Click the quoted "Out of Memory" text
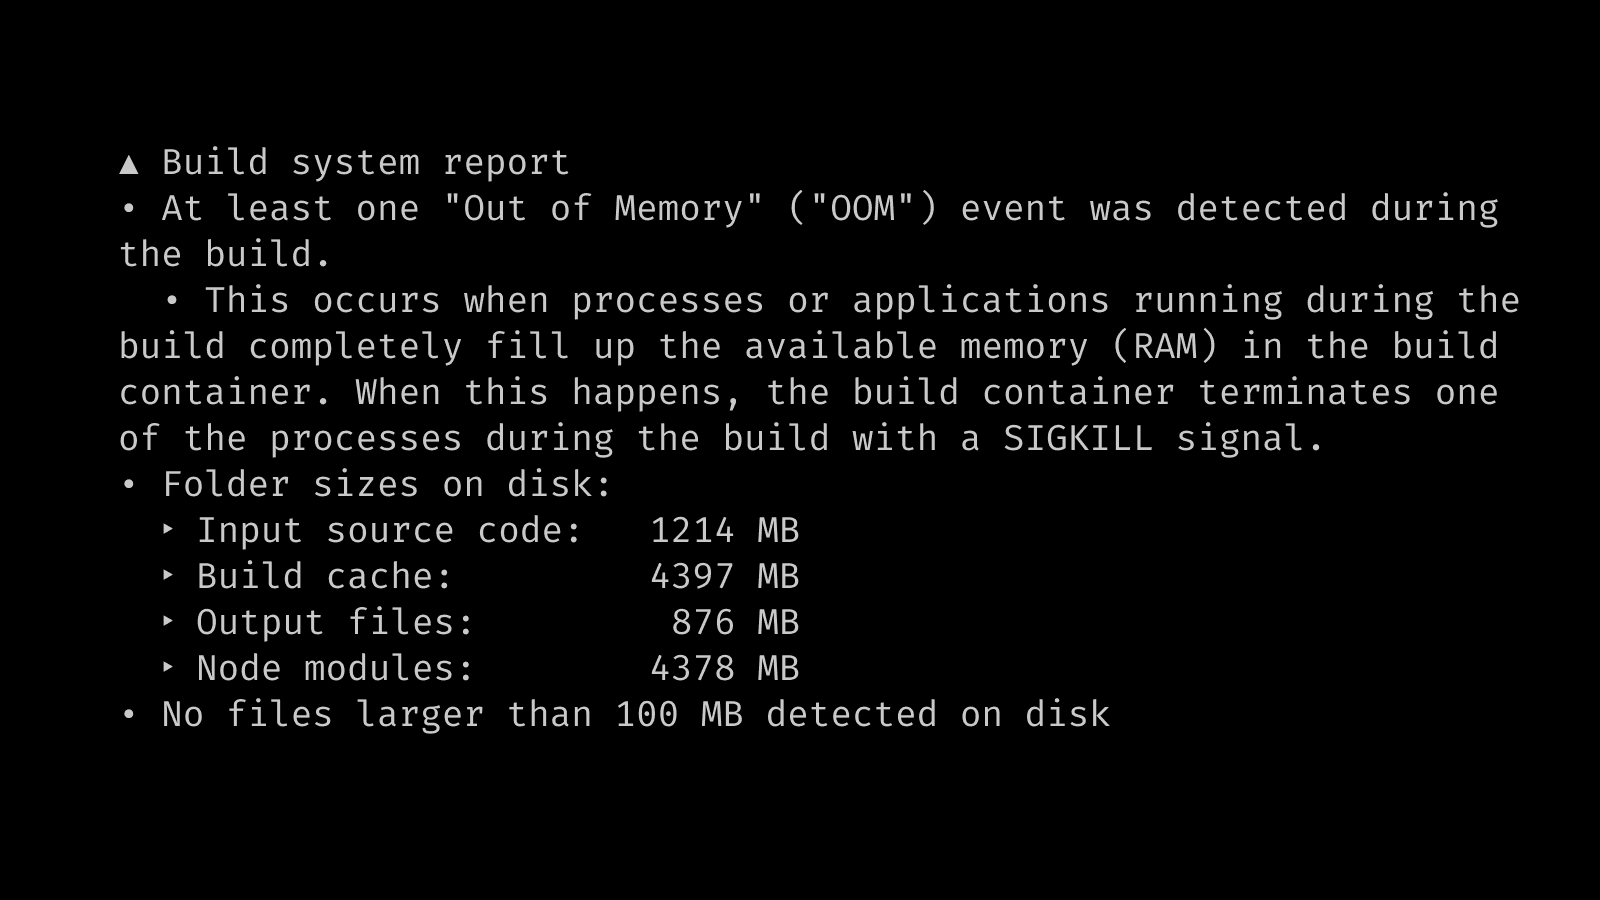This screenshot has height=900, width=1600. (603, 209)
